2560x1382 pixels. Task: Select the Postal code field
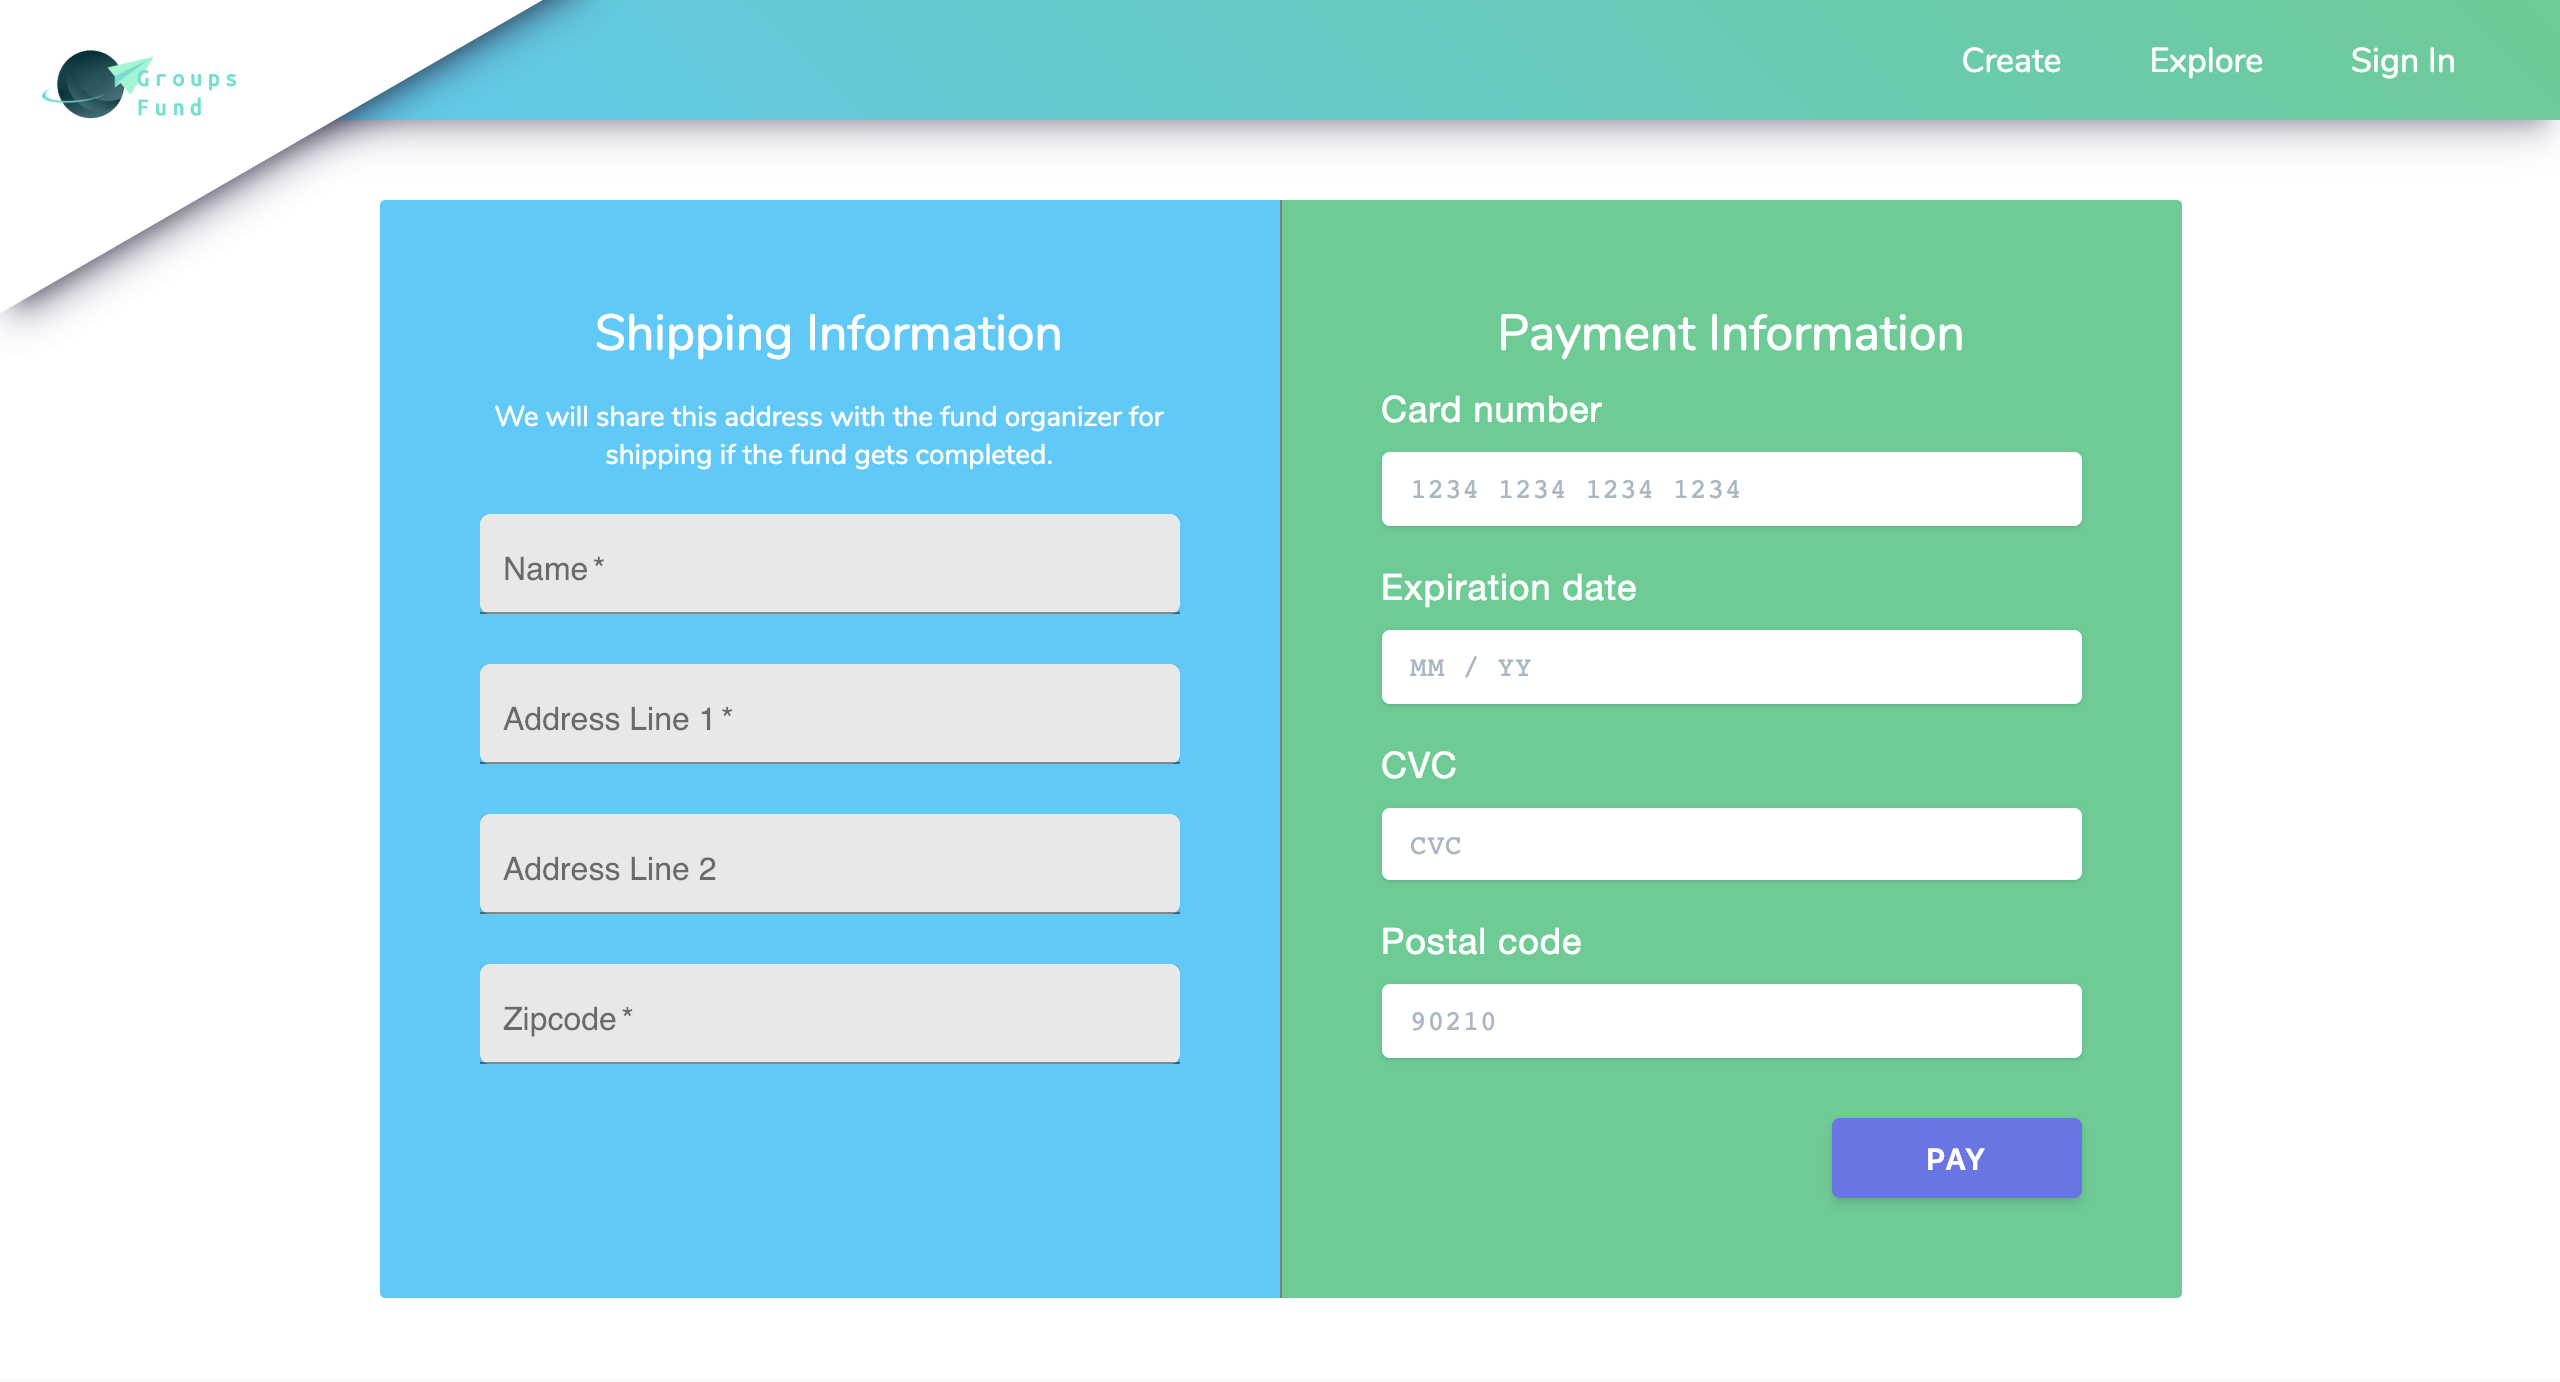(1730, 1021)
